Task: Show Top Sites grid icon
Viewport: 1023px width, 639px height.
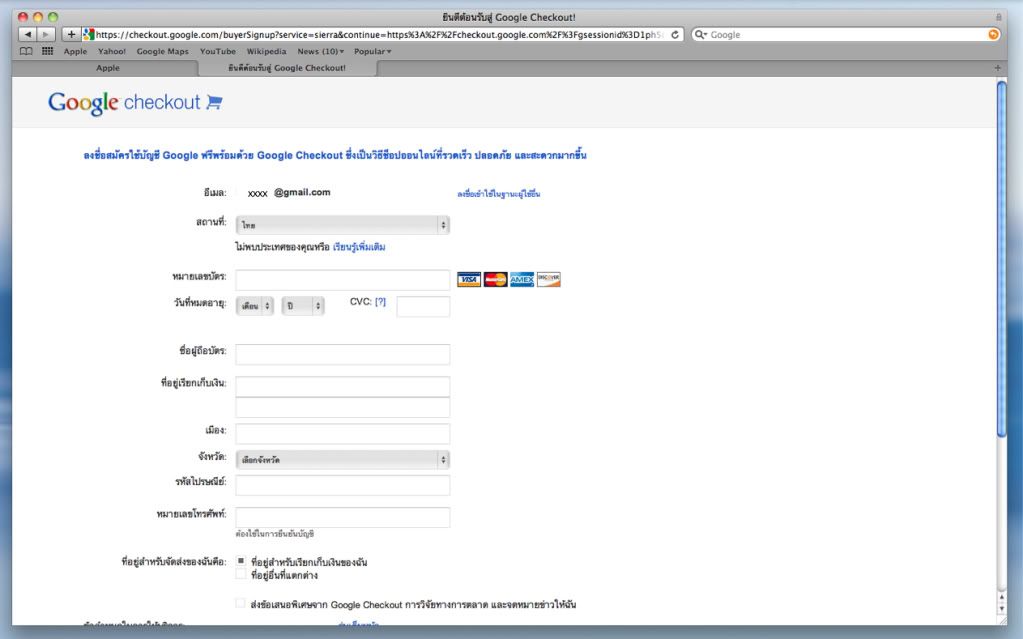Action: pyautogui.click(x=48, y=51)
